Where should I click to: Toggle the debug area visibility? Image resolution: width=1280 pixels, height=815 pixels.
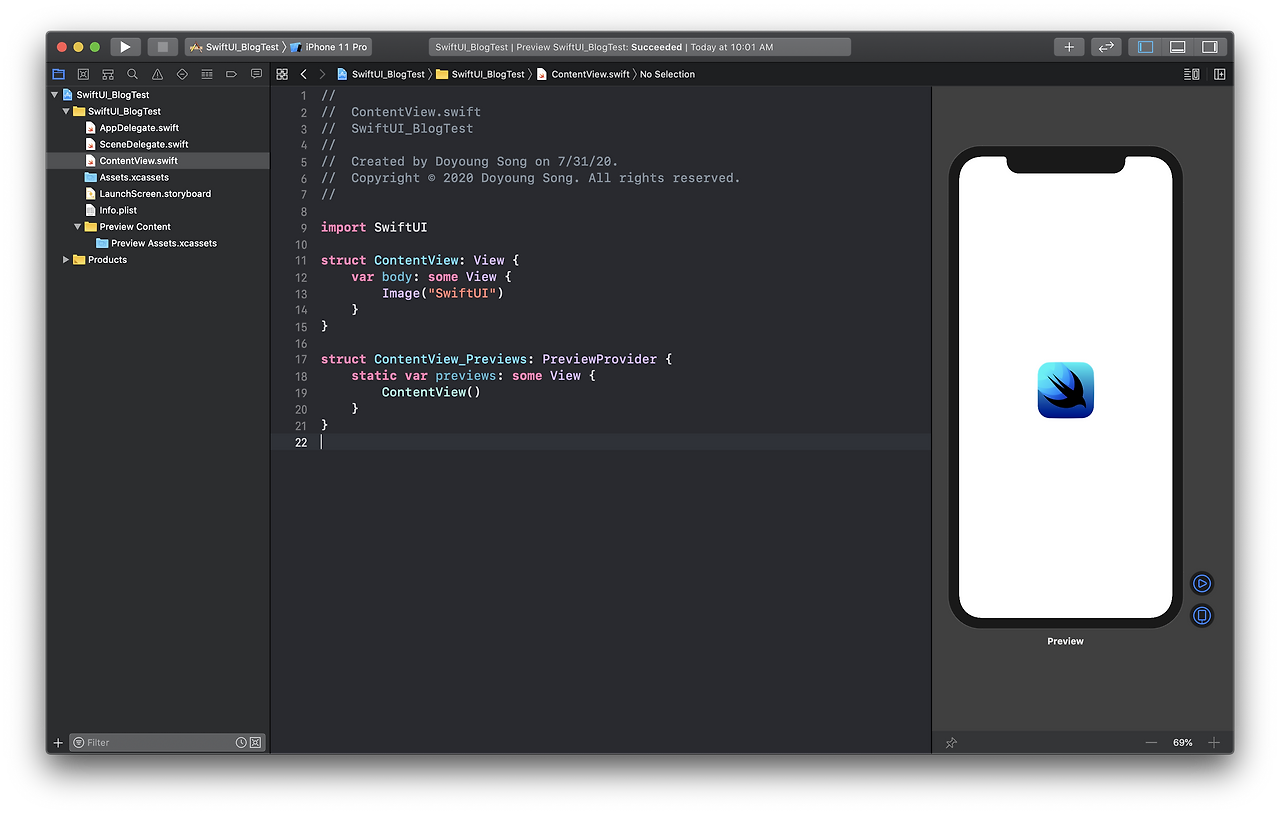1178,47
